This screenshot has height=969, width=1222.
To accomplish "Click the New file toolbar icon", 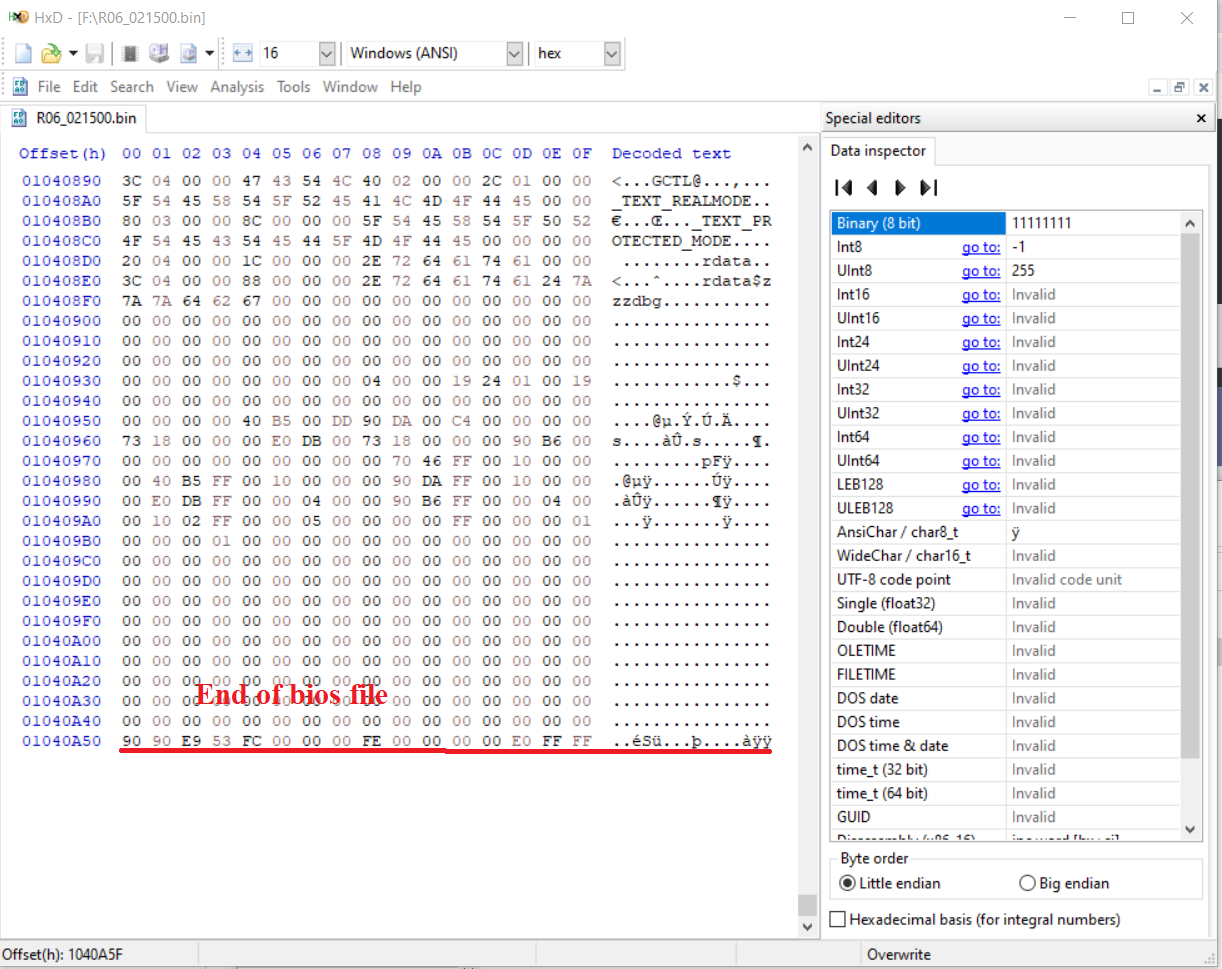I will coord(23,54).
